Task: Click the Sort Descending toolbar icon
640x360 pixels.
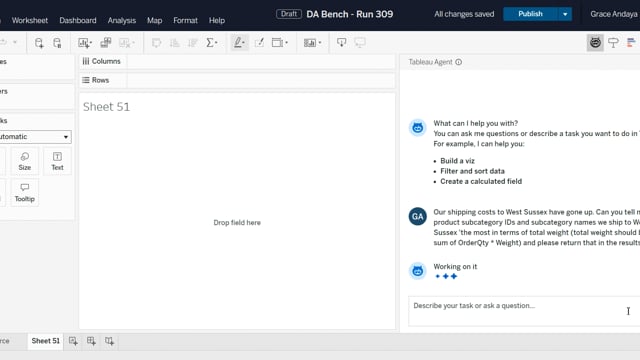Action: click(x=192, y=43)
